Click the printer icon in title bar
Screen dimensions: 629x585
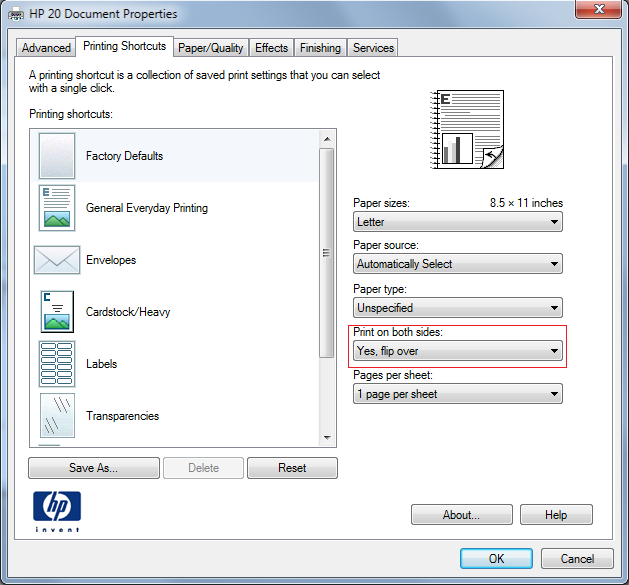[x=16, y=14]
